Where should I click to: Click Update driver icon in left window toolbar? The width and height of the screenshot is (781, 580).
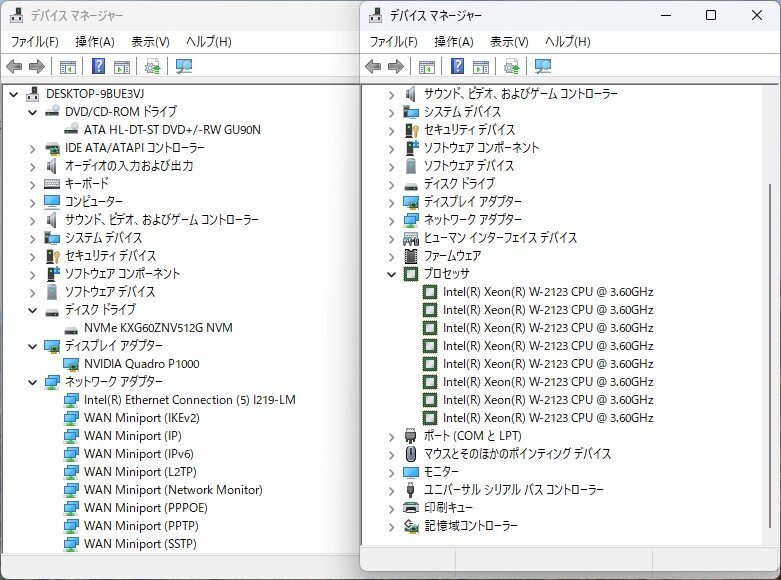[x=152, y=66]
